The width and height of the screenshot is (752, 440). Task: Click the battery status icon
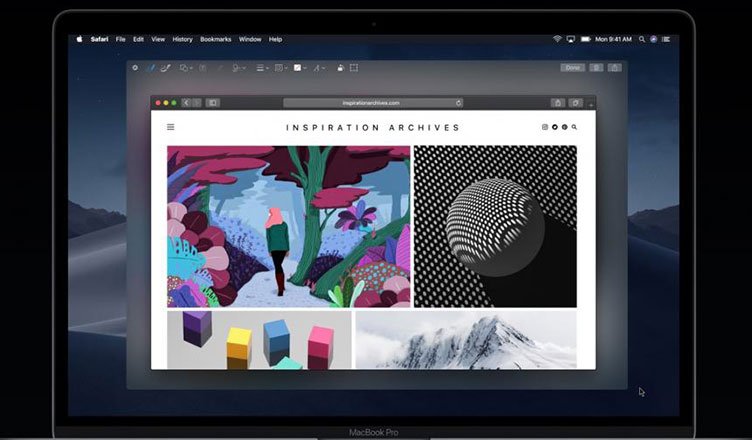coord(586,39)
